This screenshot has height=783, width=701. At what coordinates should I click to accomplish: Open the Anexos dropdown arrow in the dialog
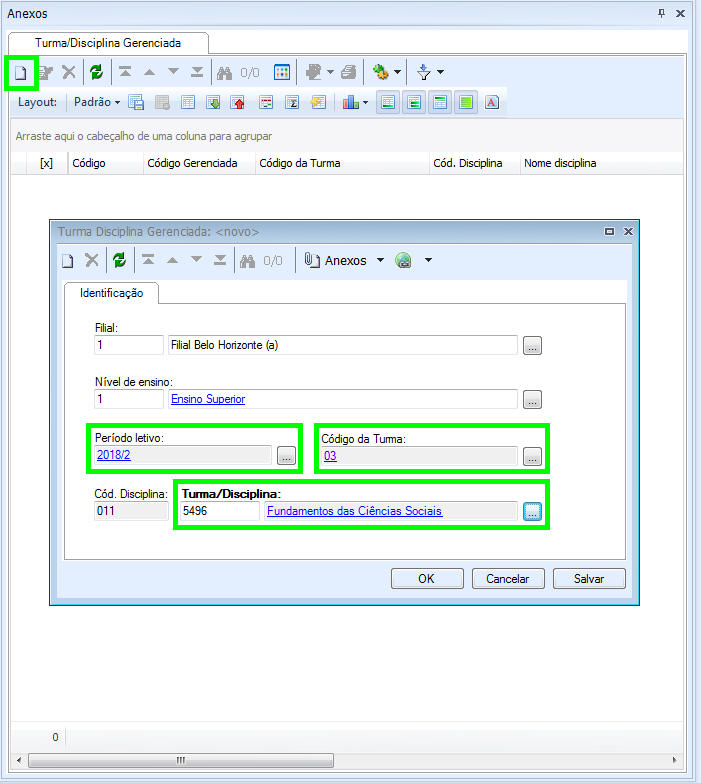click(x=380, y=260)
